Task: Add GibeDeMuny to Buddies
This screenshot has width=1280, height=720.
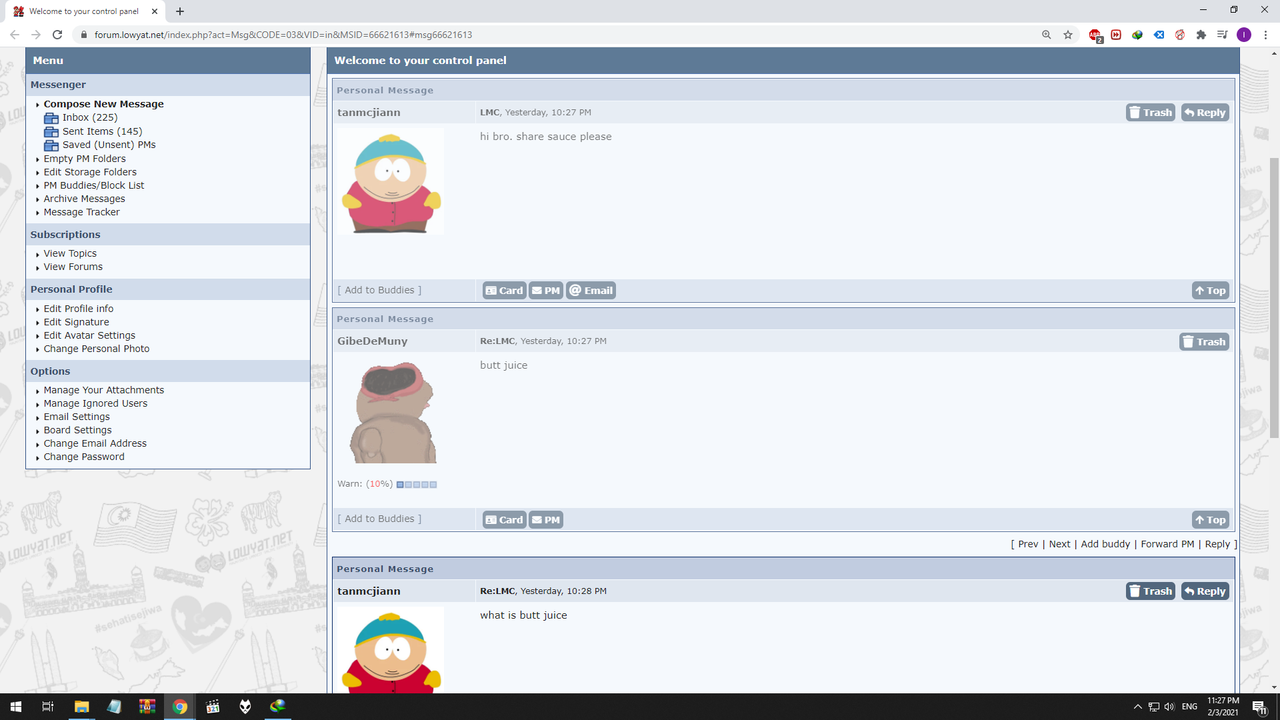Action: click(379, 519)
